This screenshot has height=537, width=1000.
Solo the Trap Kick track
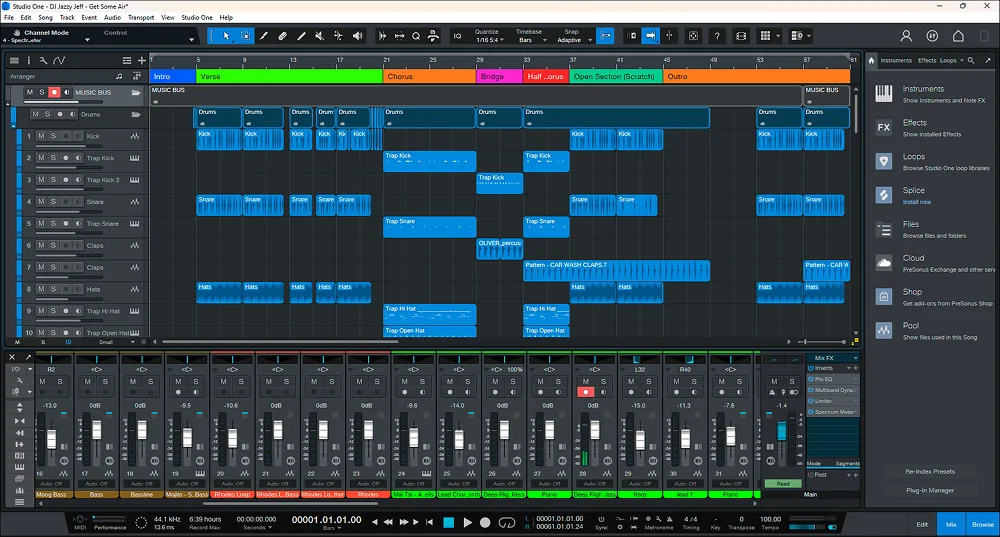point(53,158)
